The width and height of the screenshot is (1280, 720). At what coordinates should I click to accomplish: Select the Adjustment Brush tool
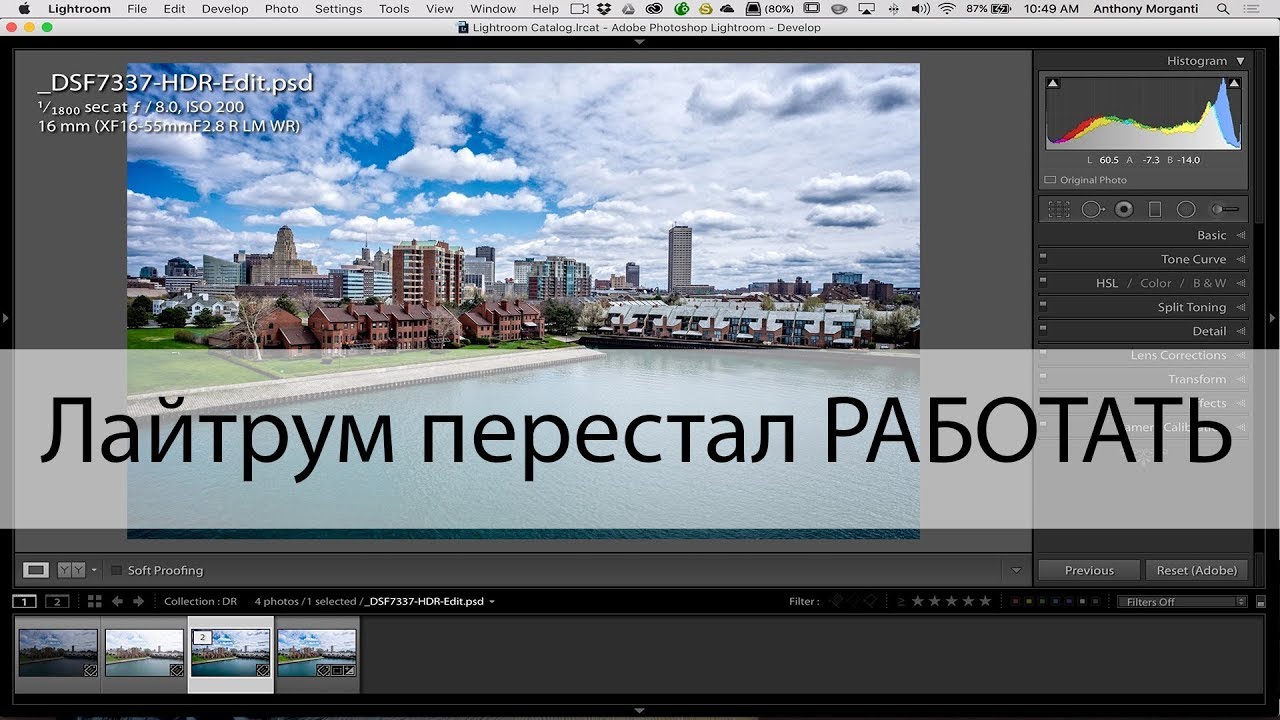[1224, 210]
